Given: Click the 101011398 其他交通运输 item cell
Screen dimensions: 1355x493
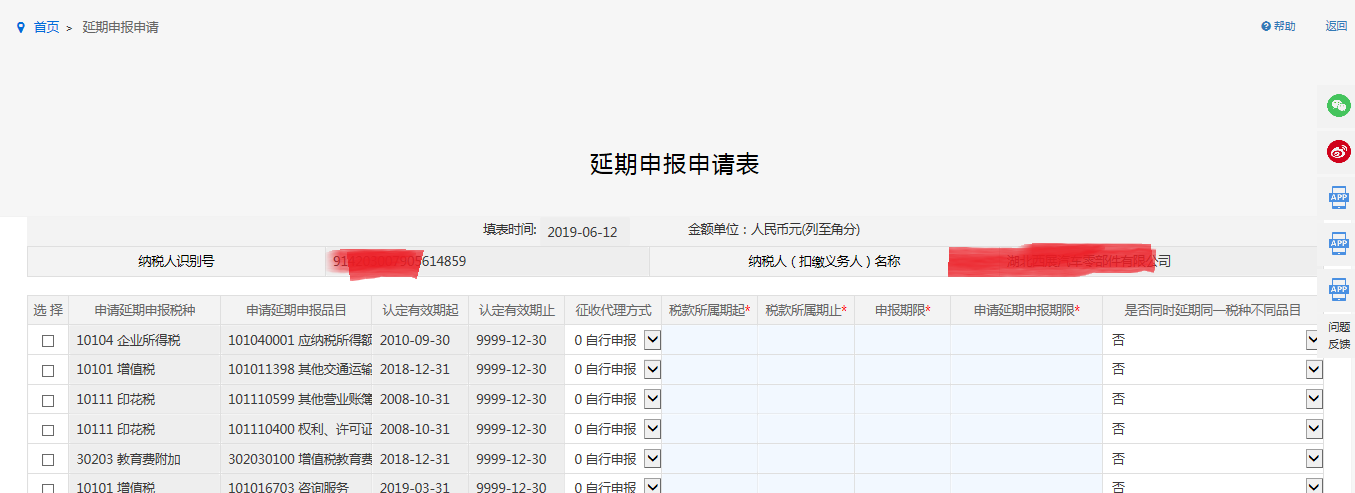Looking at the screenshot, I should coord(296,370).
